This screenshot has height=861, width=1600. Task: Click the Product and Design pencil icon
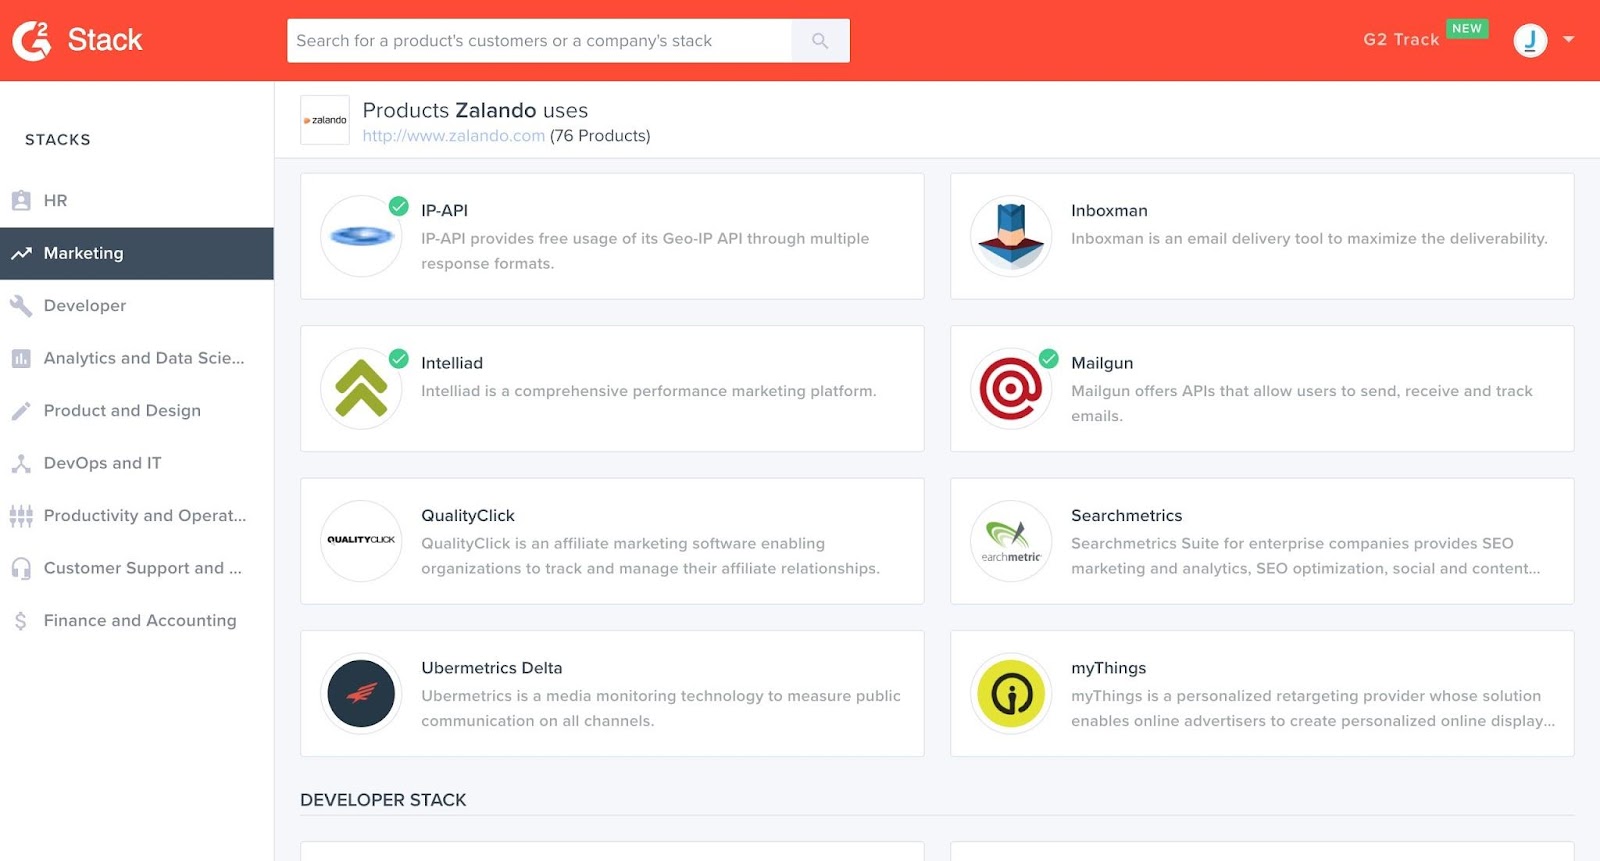pos(21,411)
